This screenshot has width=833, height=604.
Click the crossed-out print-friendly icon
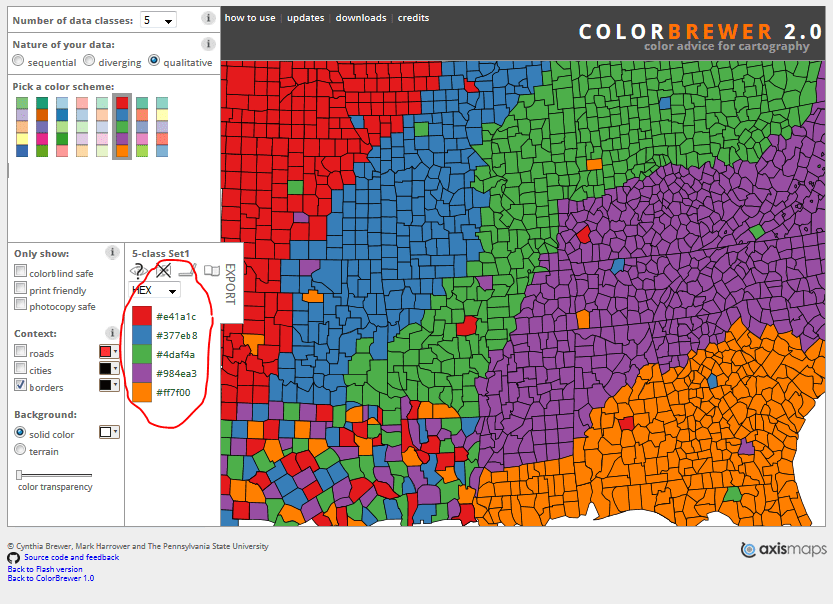163,270
